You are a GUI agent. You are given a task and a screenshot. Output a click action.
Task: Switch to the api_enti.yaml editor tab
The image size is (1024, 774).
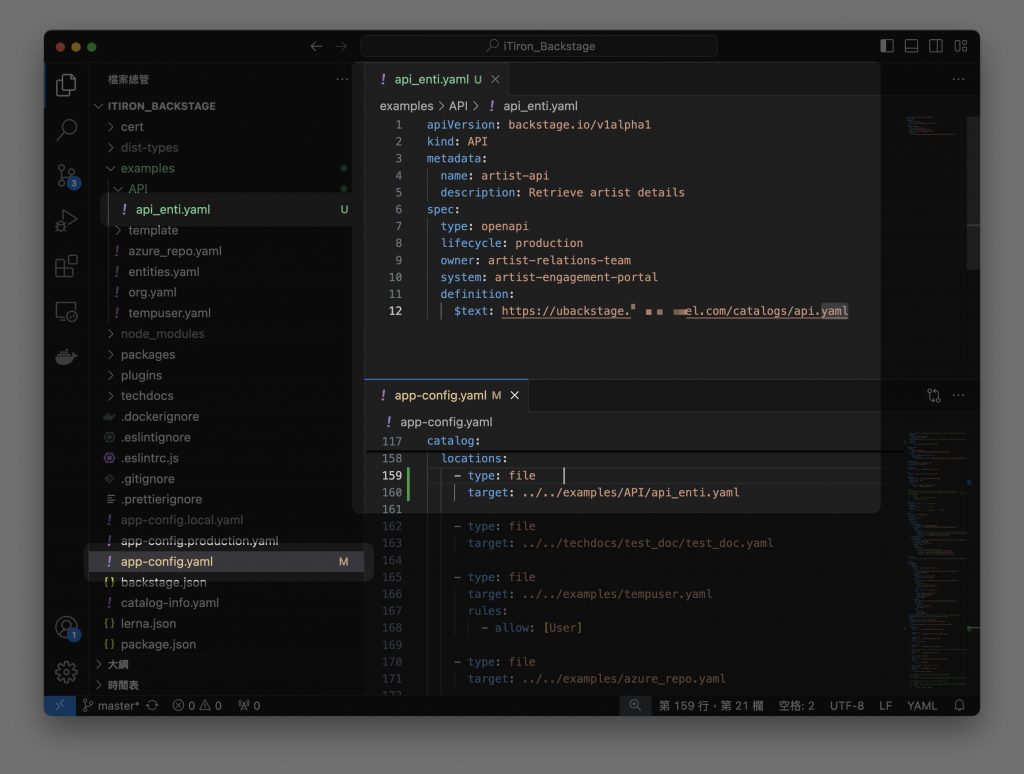[x=437, y=79]
